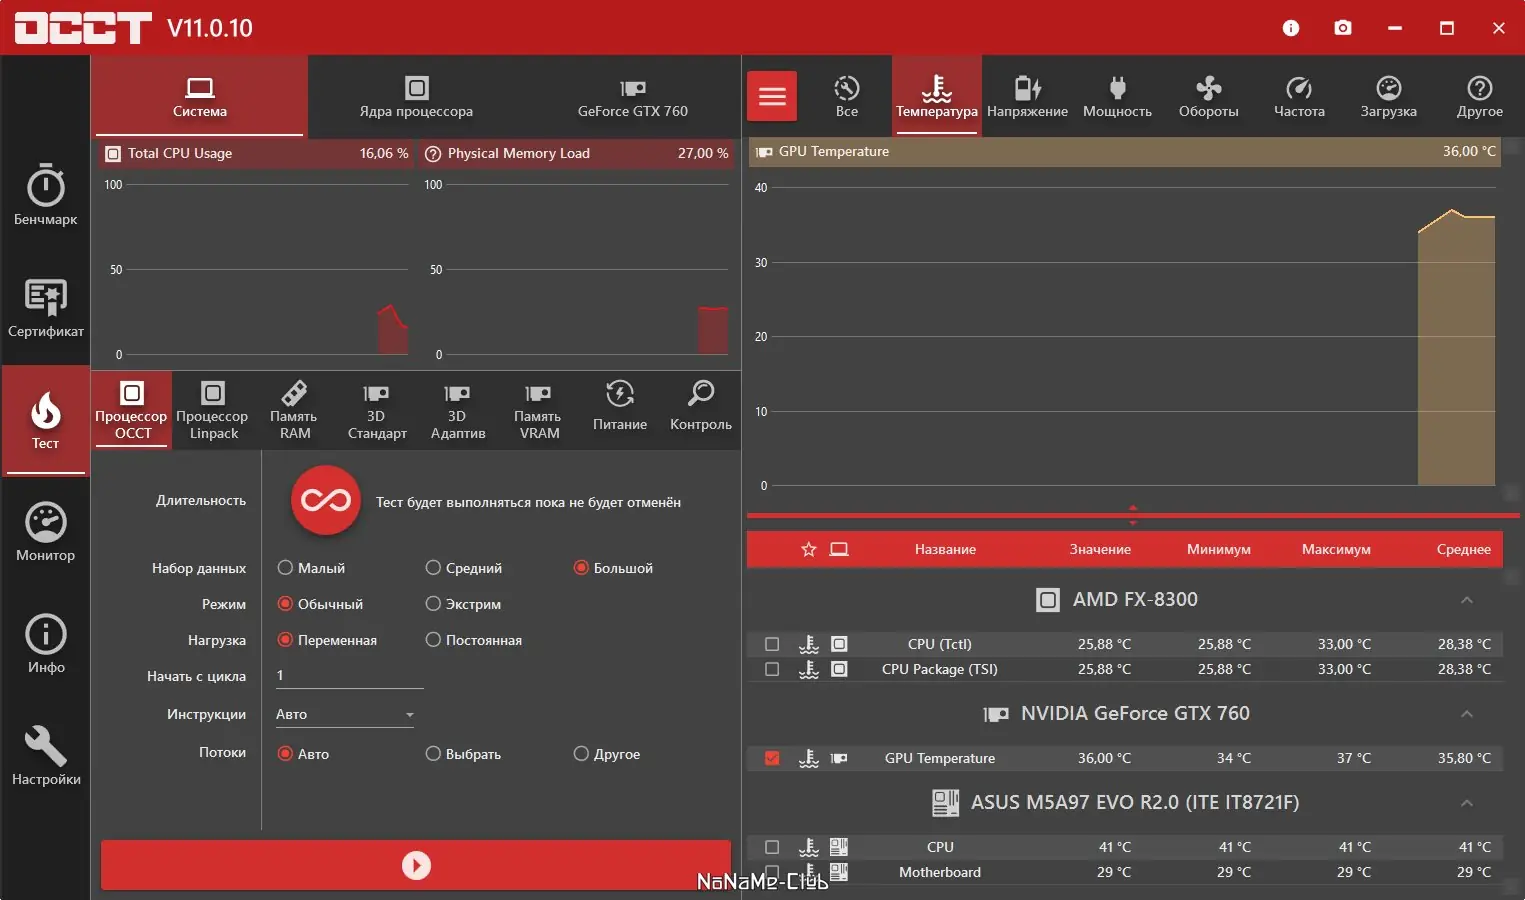Open the Инфо section
The height and width of the screenshot is (900, 1525).
point(45,644)
